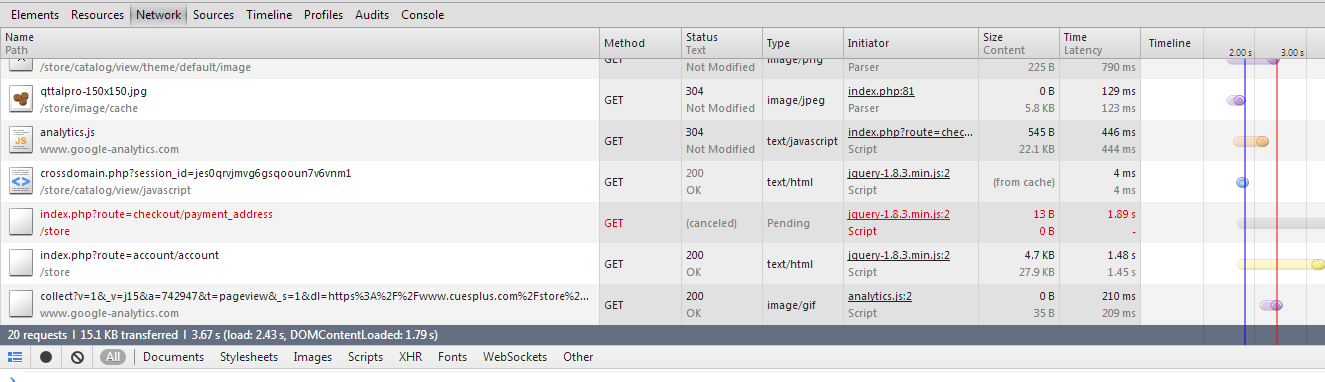Click the text/javascript type cell
Image resolution: width=1325 pixels, height=382 pixels.
pyautogui.click(x=802, y=141)
